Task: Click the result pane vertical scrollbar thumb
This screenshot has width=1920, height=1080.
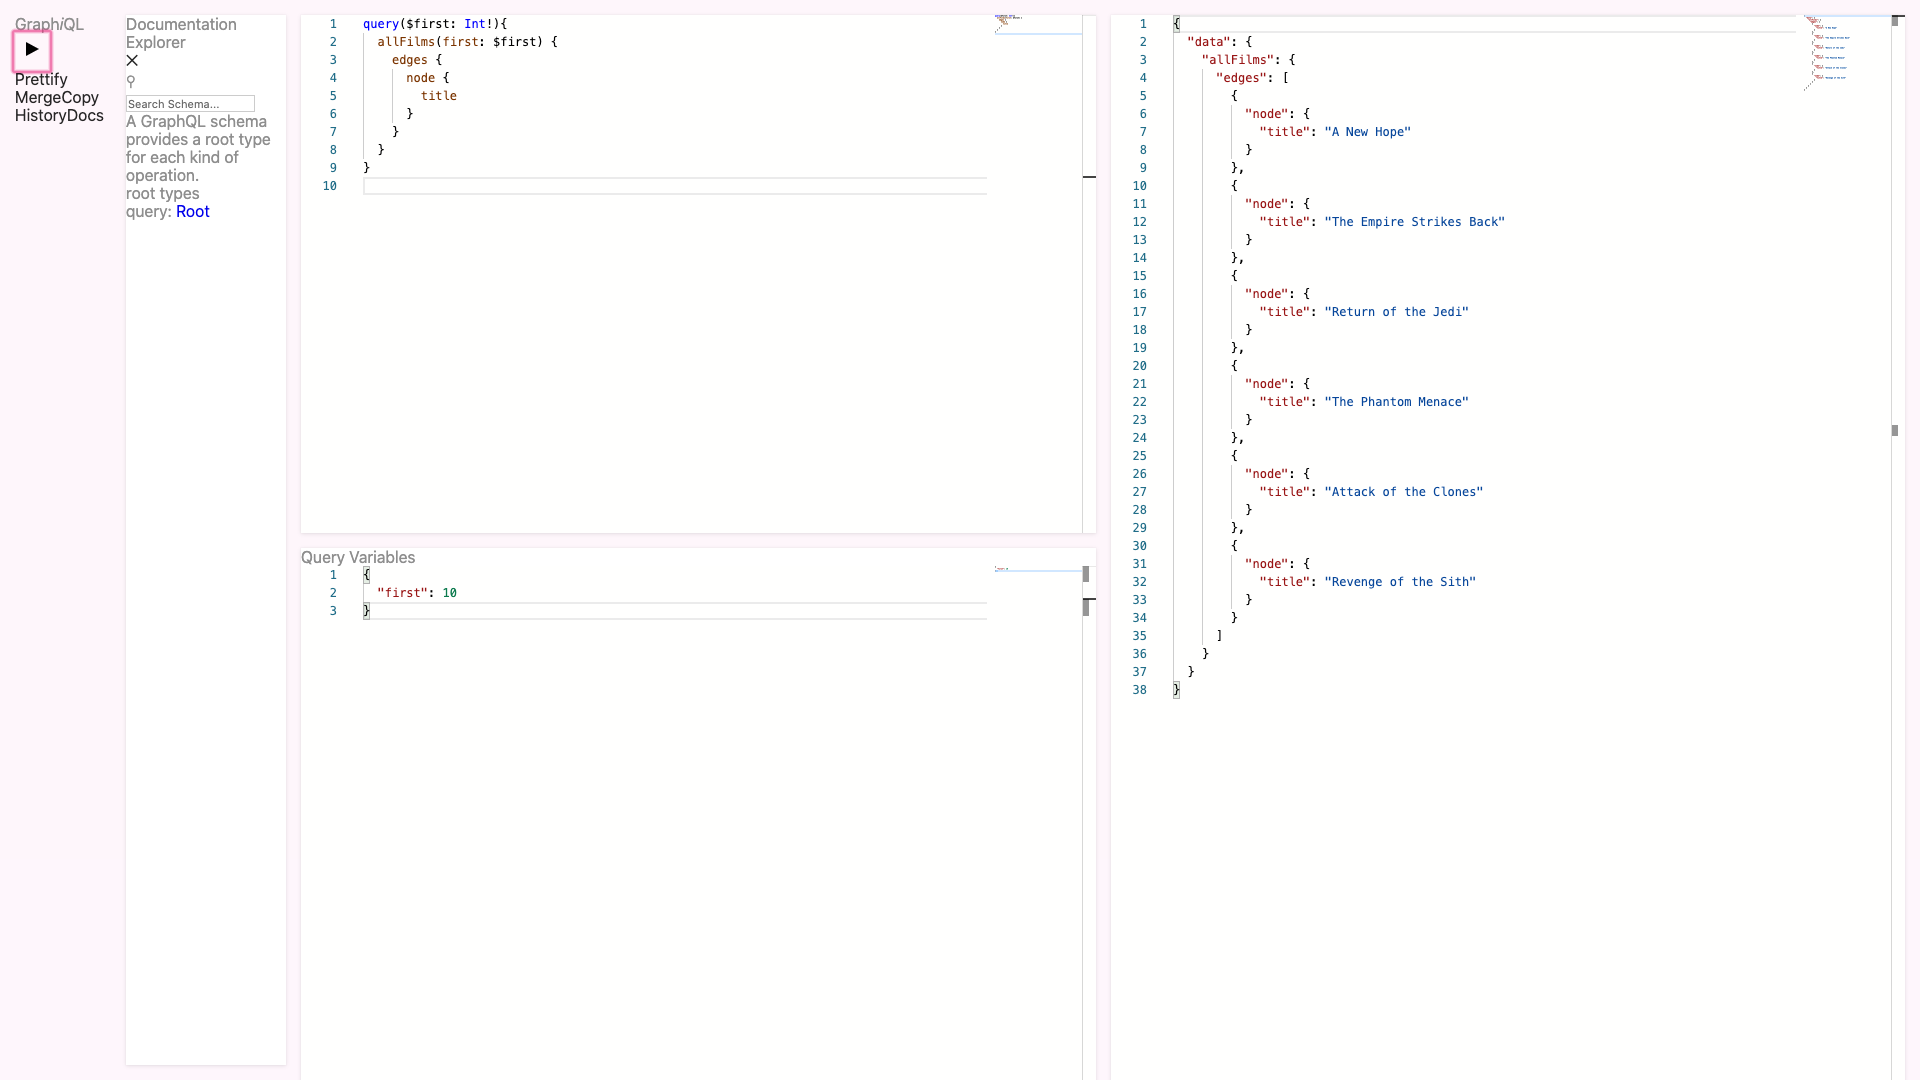Action: tap(1894, 431)
